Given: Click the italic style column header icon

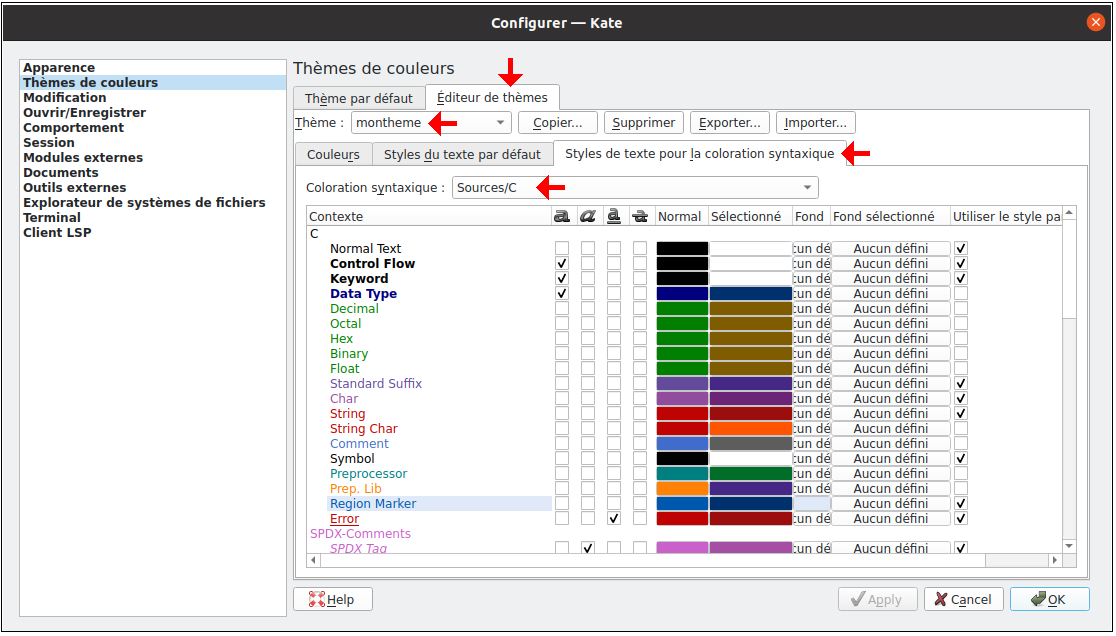Looking at the screenshot, I should coord(587,216).
